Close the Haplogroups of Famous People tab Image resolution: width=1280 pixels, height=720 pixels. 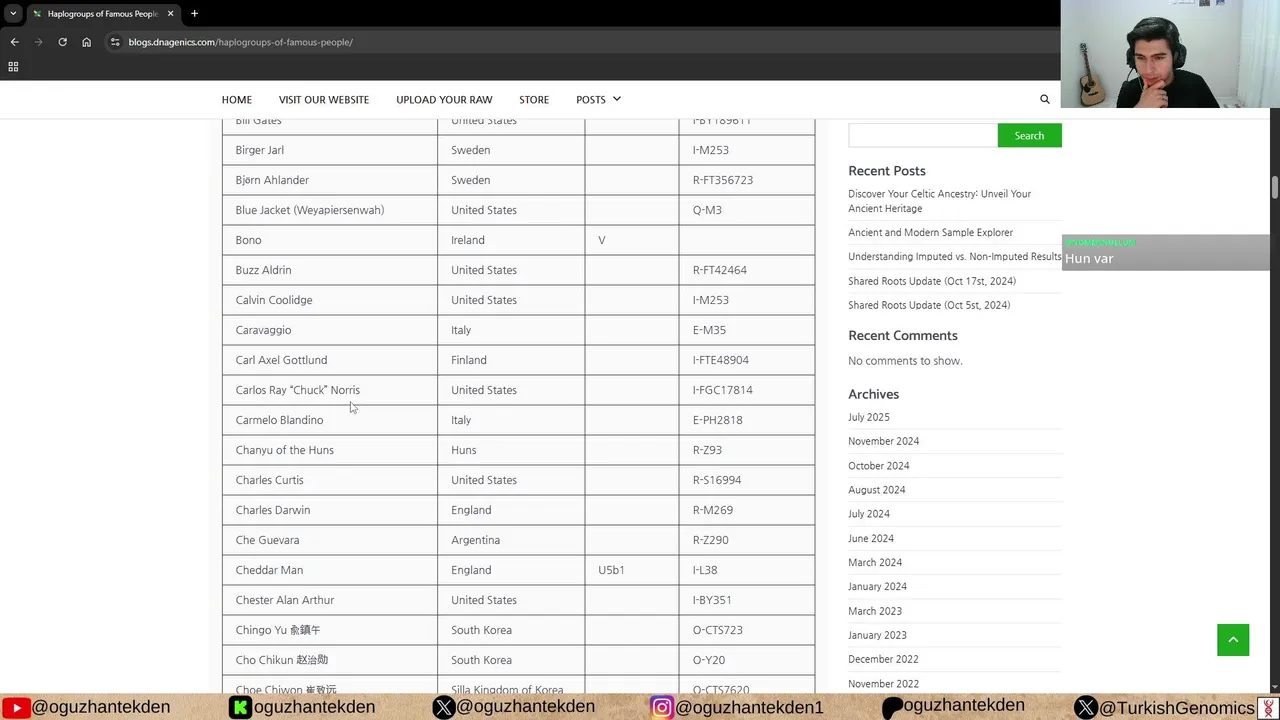coord(170,14)
